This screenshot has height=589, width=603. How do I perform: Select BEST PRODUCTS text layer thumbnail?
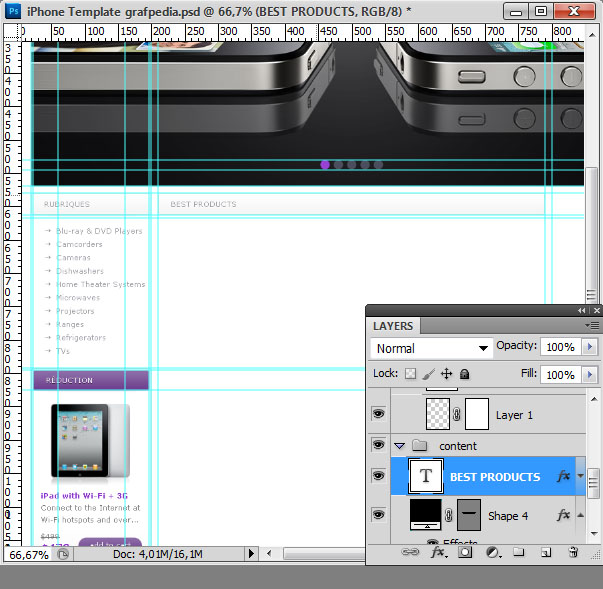pyautogui.click(x=426, y=476)
